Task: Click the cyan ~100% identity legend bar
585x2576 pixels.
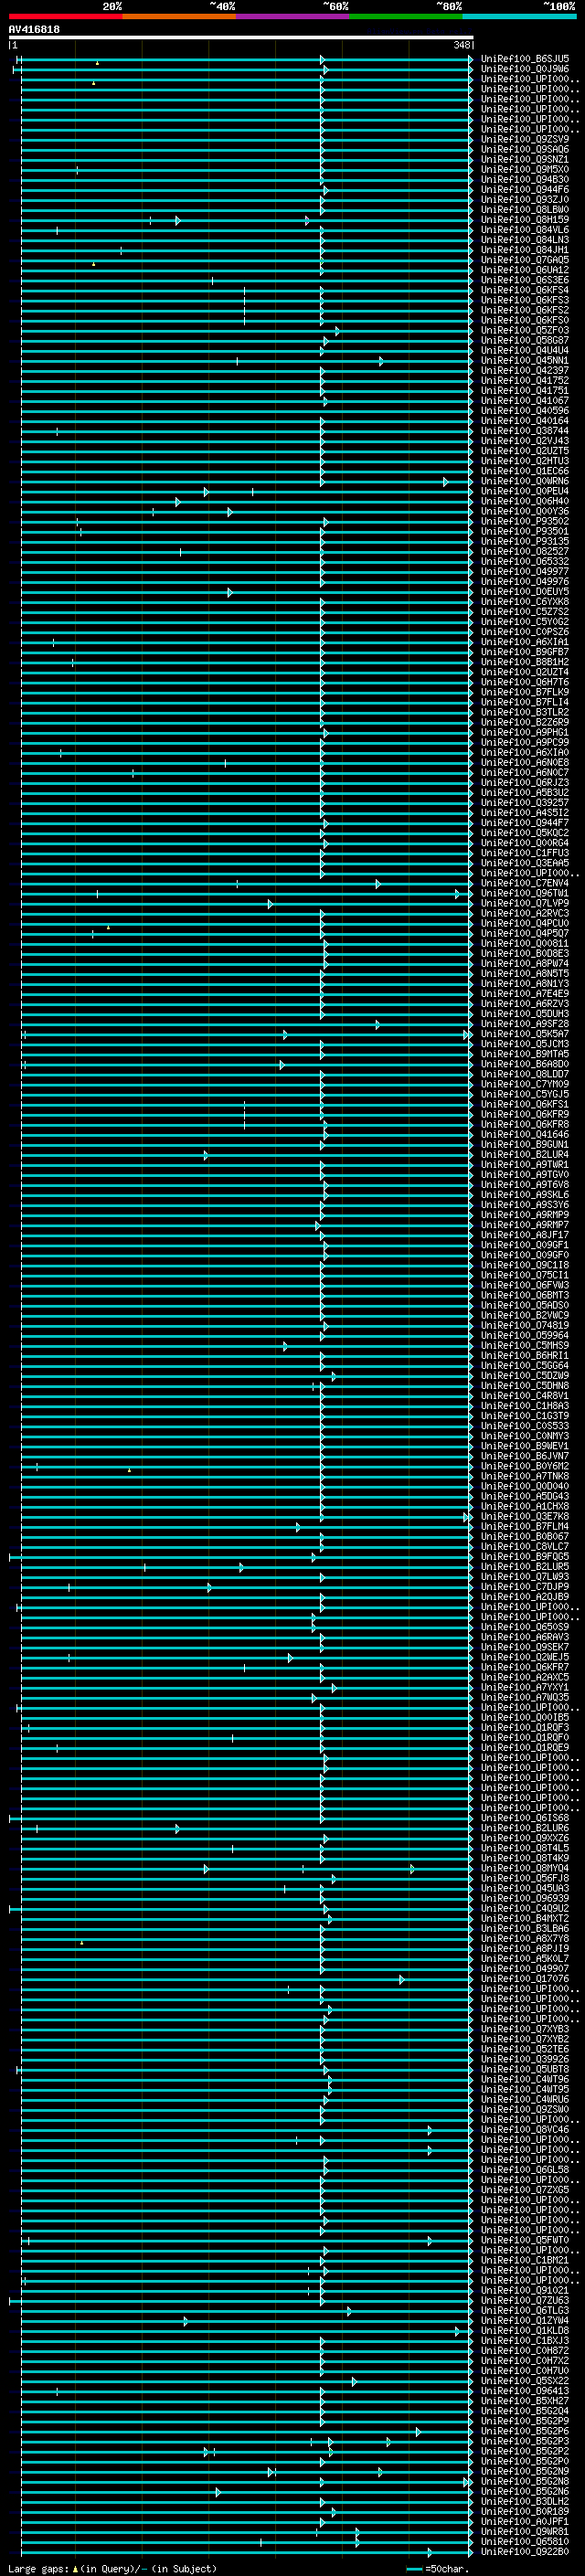Action: (519, 17)
